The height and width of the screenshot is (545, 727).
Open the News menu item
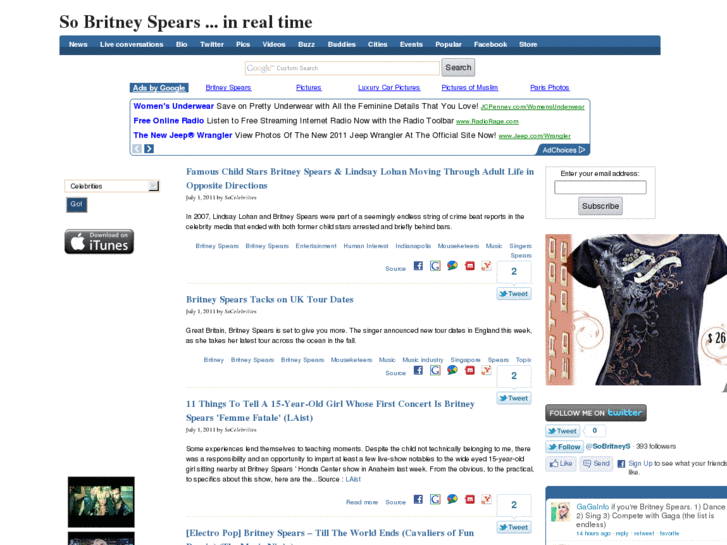[78, 45]
